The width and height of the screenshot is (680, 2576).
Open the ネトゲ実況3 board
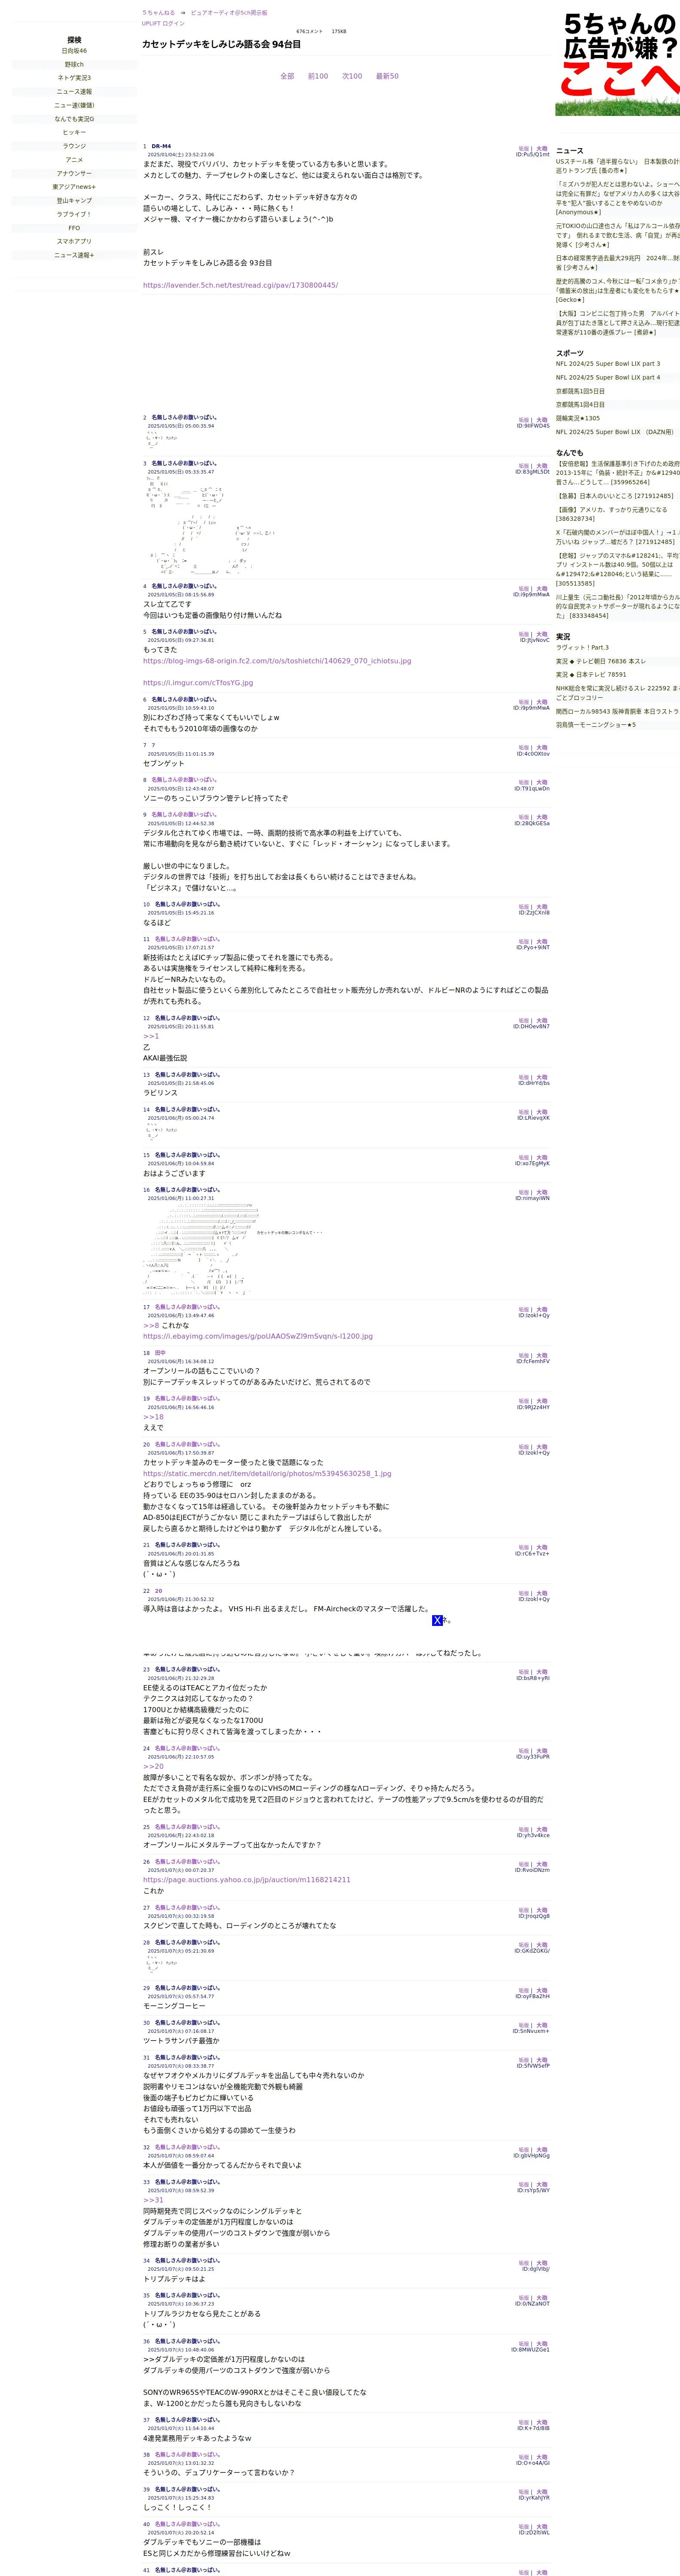[74, 78]
